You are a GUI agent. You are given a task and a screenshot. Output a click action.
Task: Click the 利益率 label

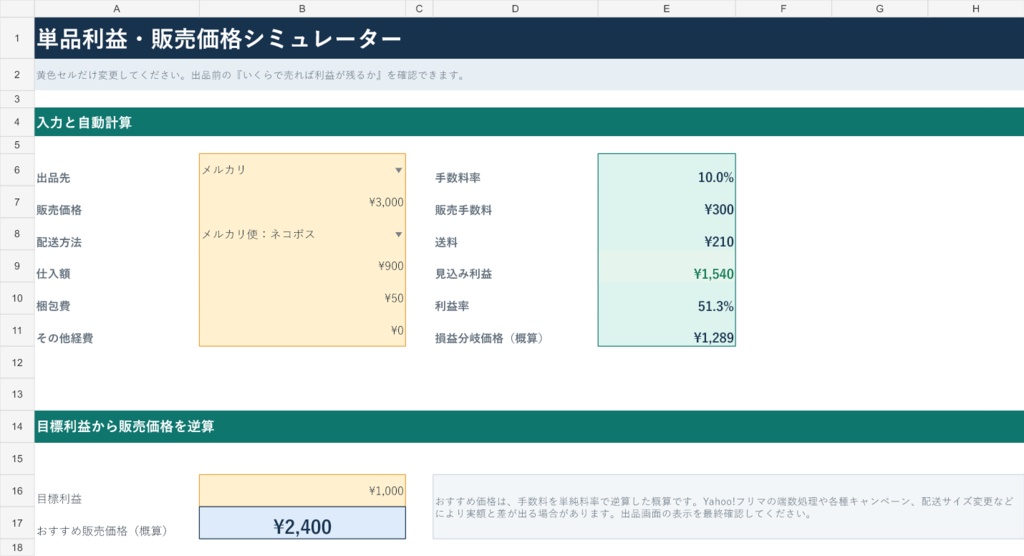tap(452, 306)
